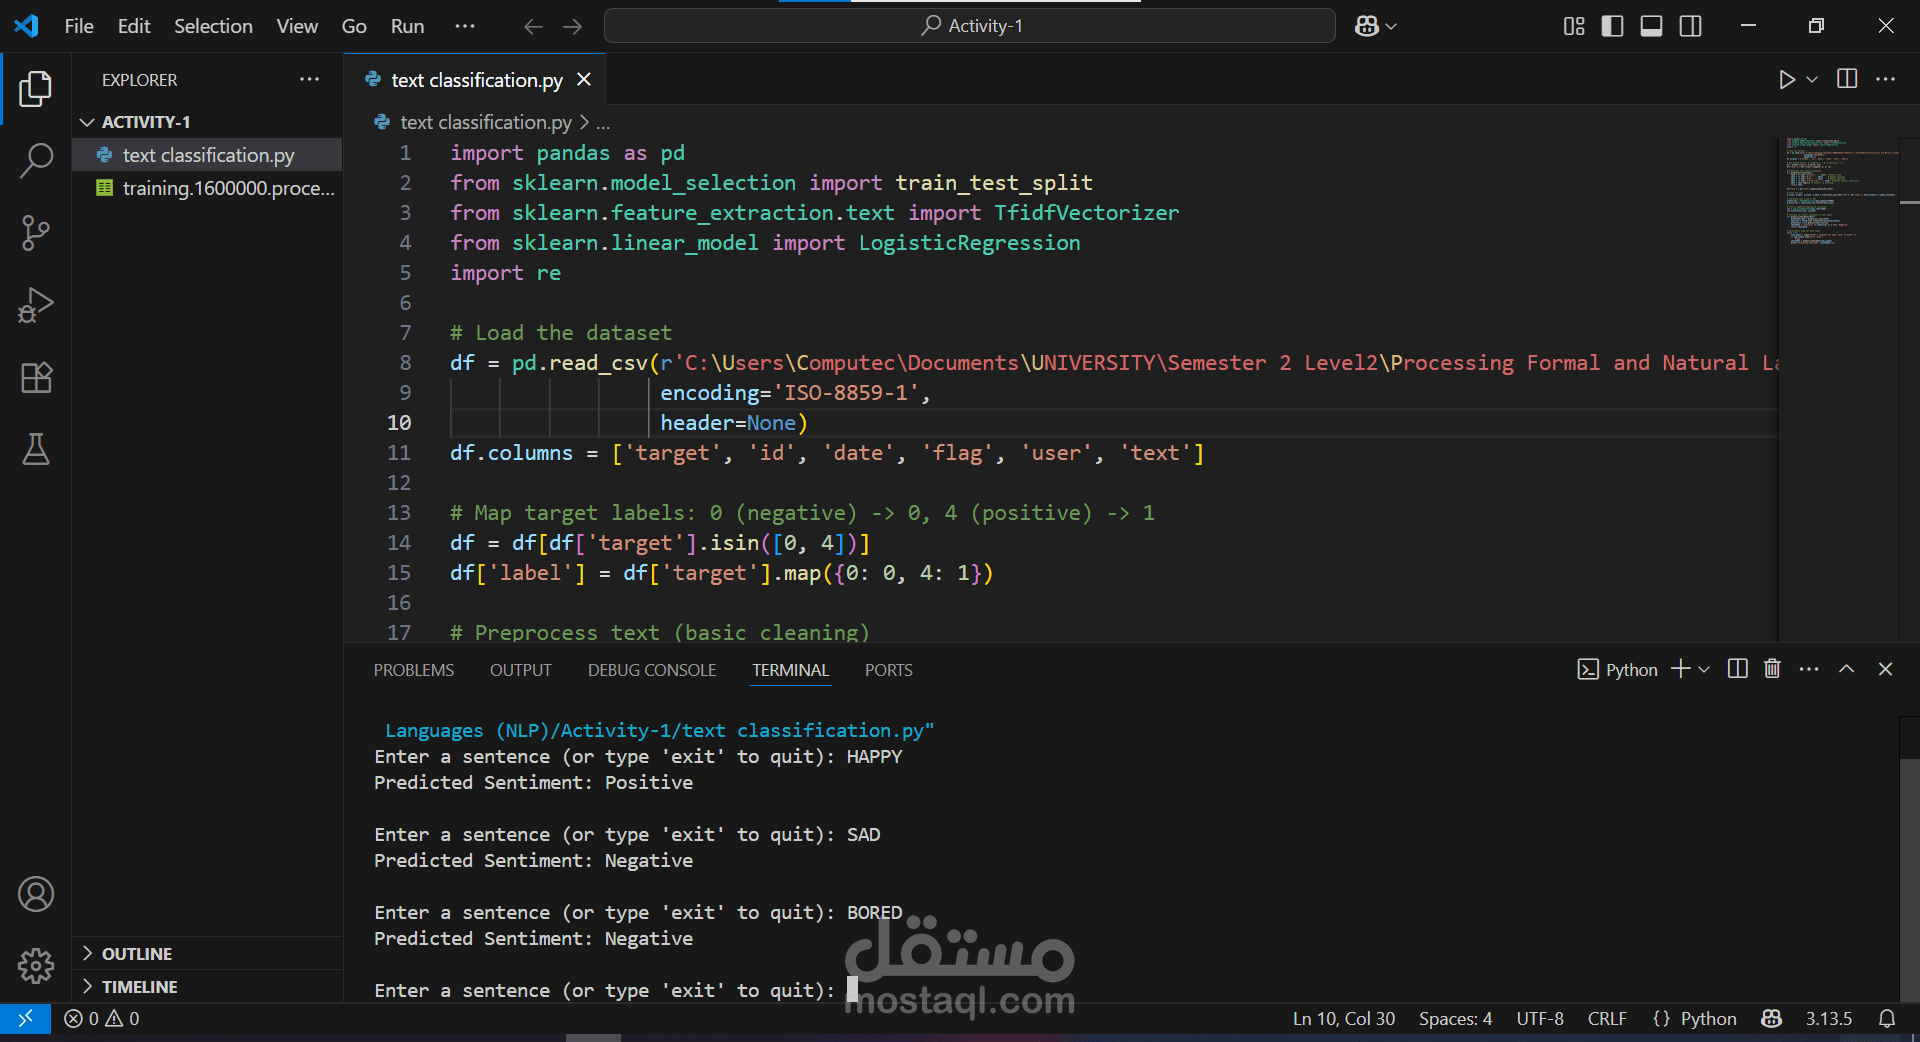Customize layout icon in title bar
This screenshot has height=1042, width=1920.
tap(1574, 26)
